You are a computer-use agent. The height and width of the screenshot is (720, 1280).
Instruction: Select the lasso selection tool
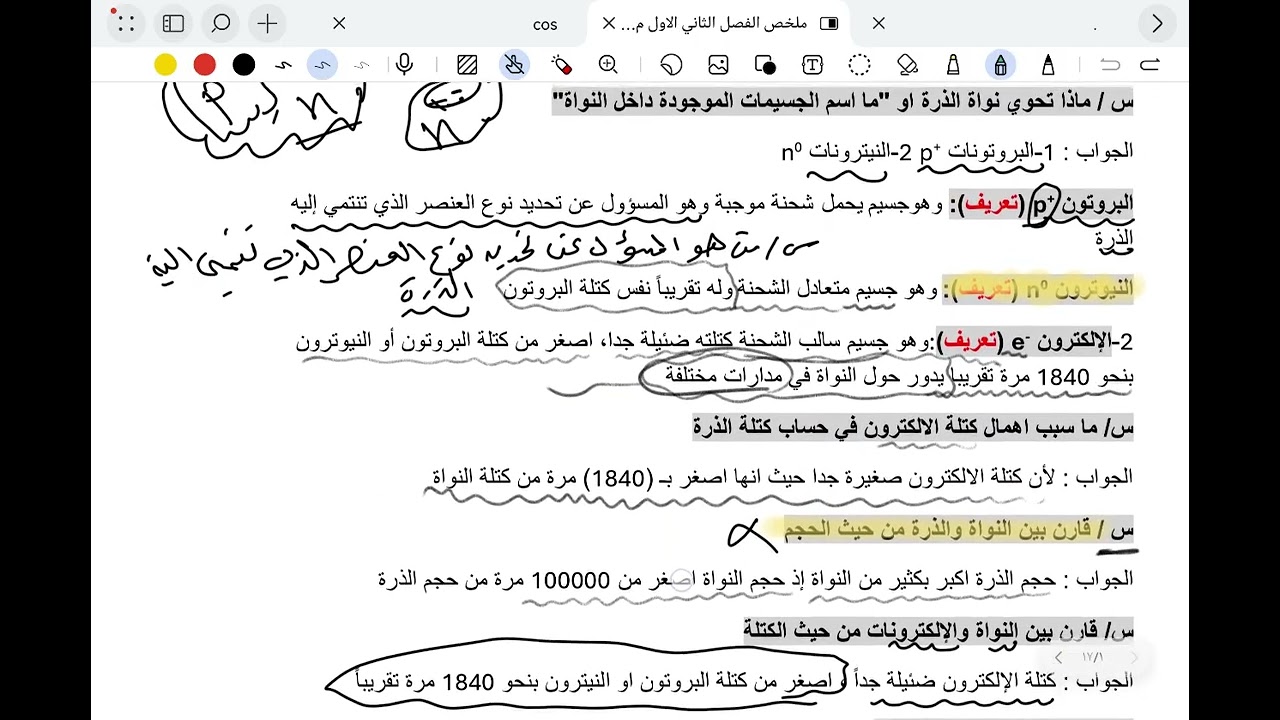tap(859, 65)
